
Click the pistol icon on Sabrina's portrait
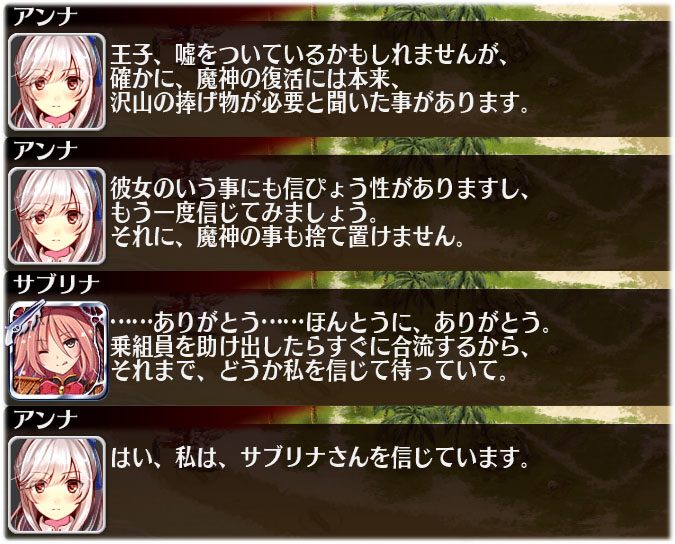(24, 321)
